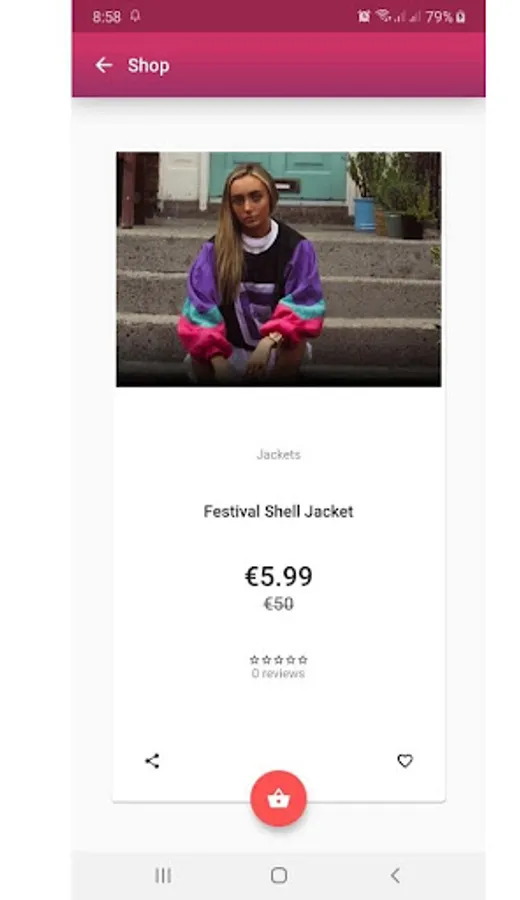This screenshot has height=900, width=520.
Task: Open Android recent apps button
Action: coord(163,875)
